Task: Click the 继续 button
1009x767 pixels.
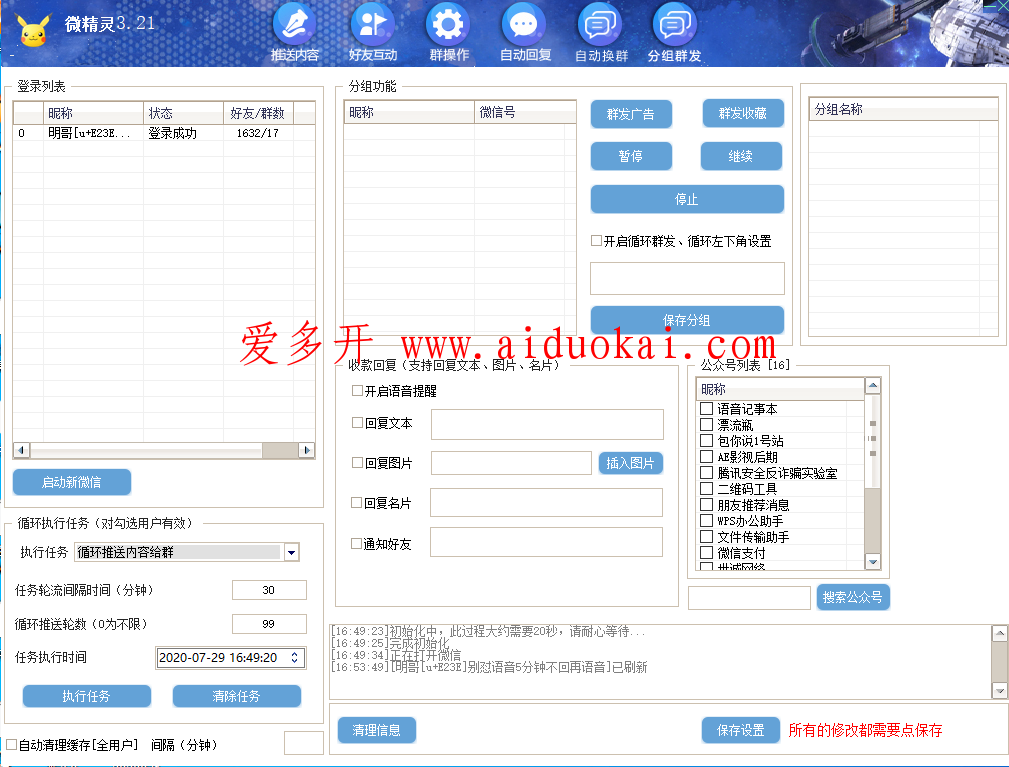Action: (741, 156)
